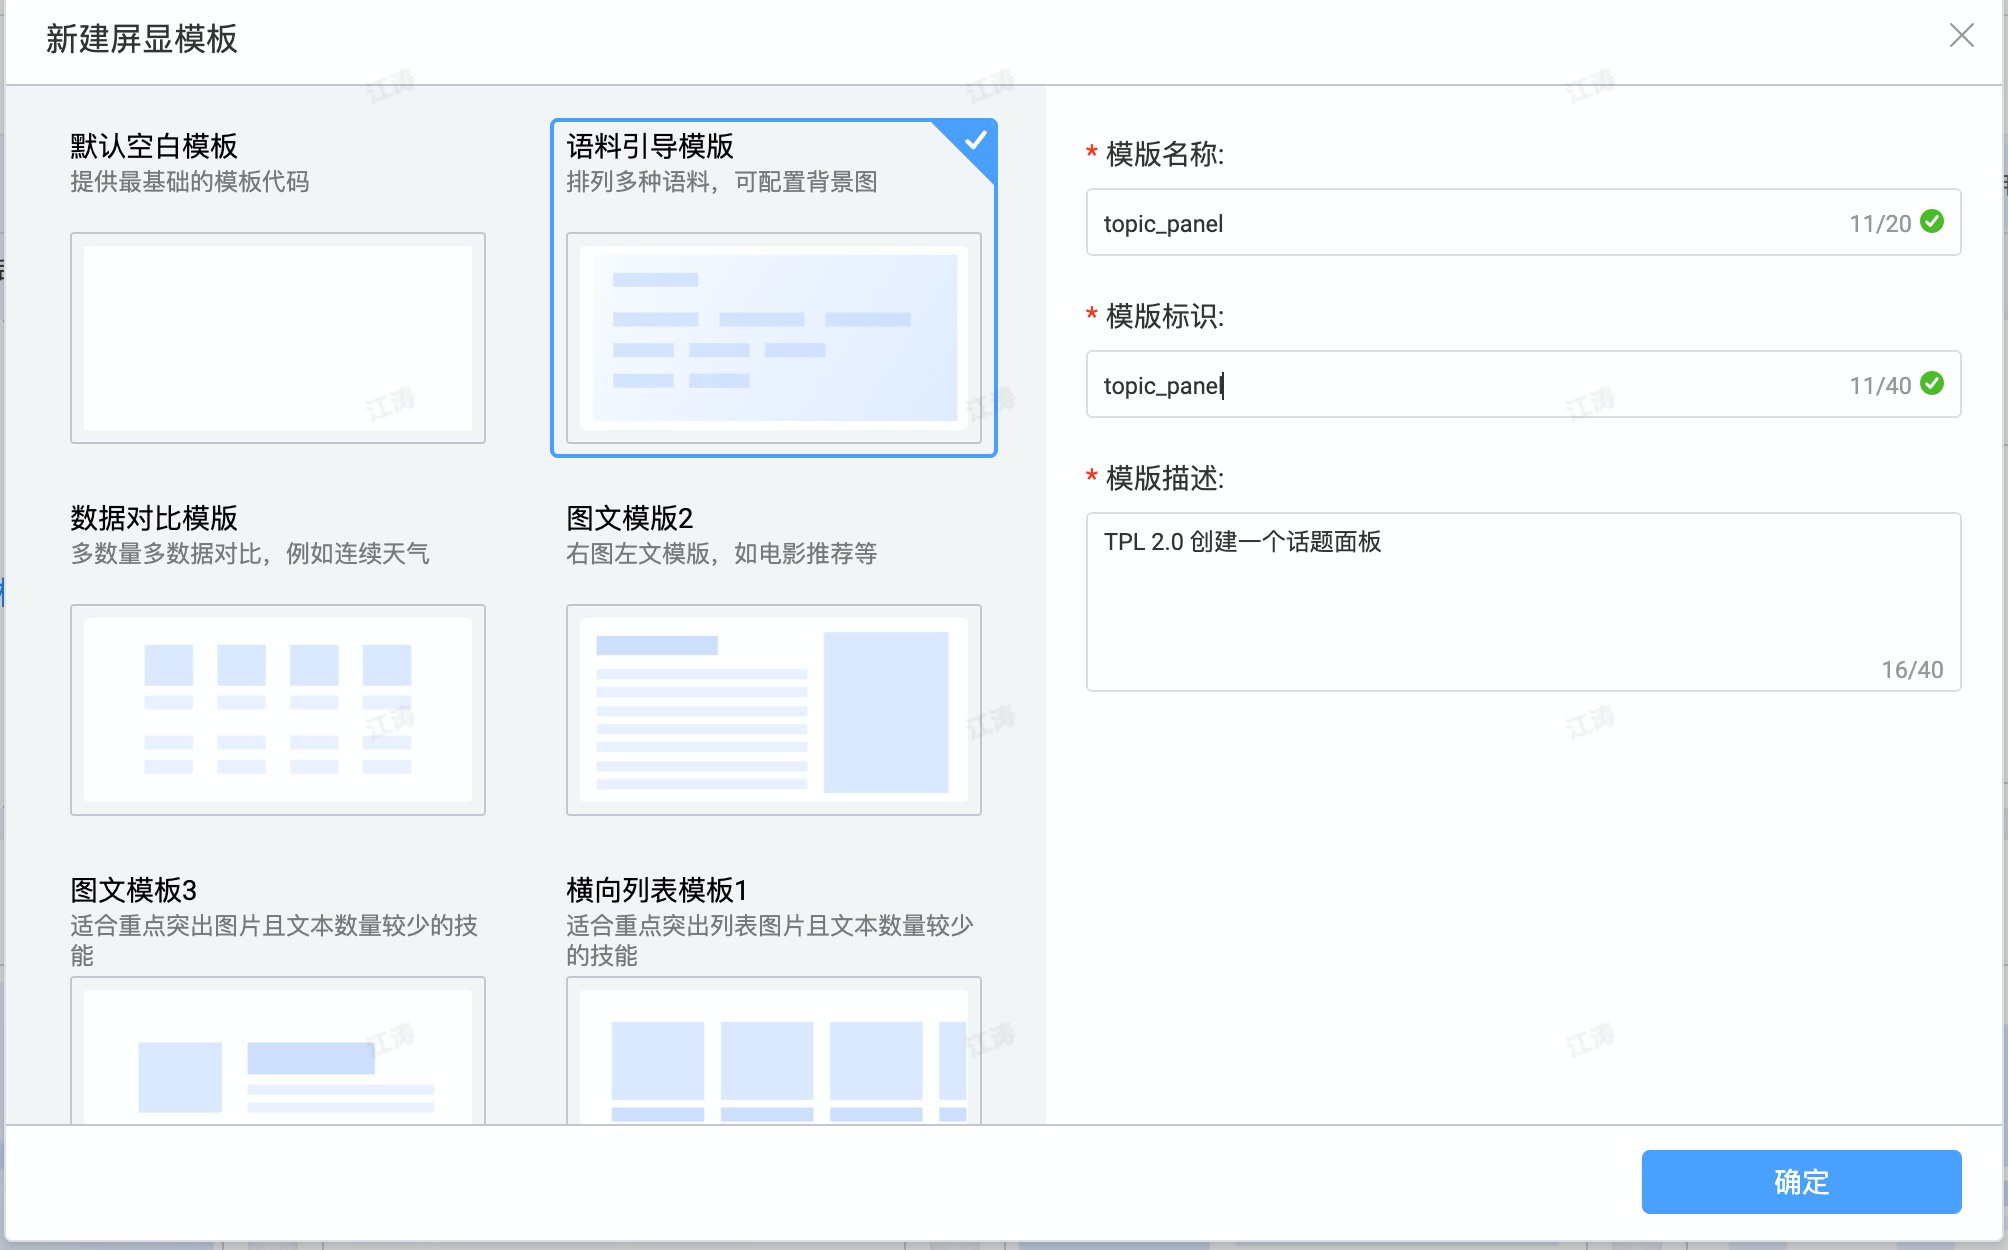Pick the 图文模版2 layout preview
Screen dimensions: 2008x1250
click(773, 710)
